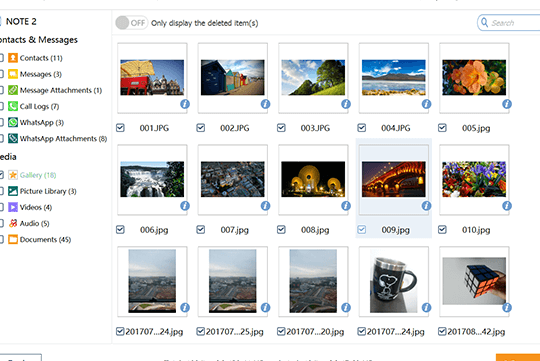This screenshot has width=540, height=361.
Task: Open the Contacts category icon
Action: (x=13, y=58)
